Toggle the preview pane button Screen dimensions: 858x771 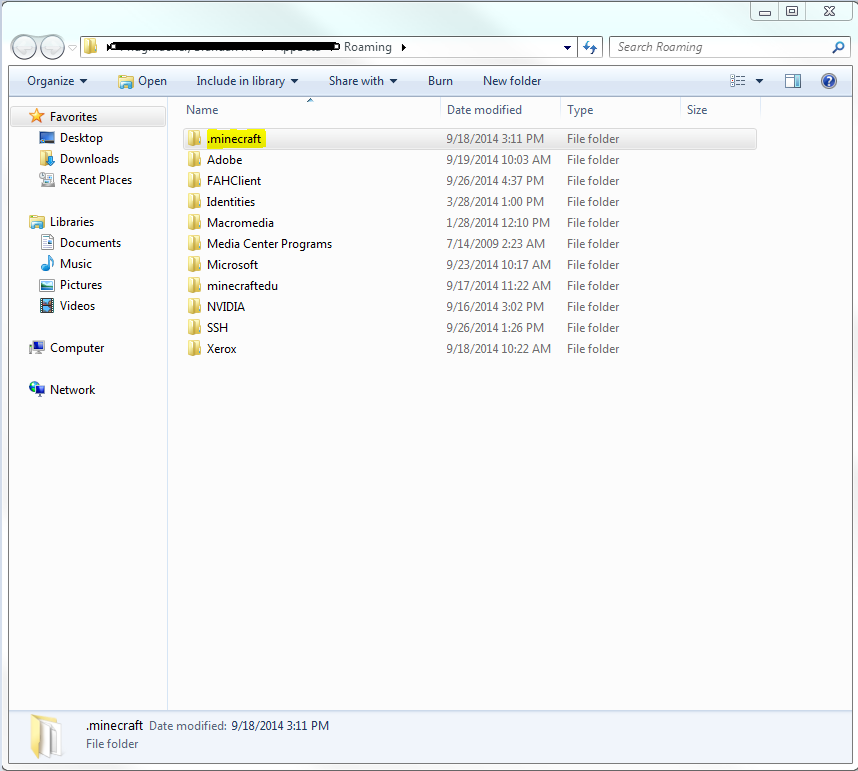793,81
